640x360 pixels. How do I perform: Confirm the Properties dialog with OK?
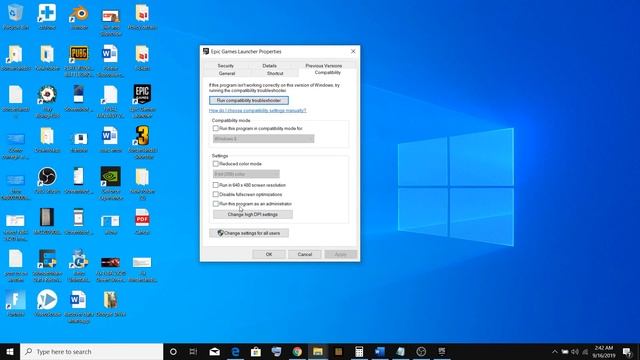tap(269, 254)
